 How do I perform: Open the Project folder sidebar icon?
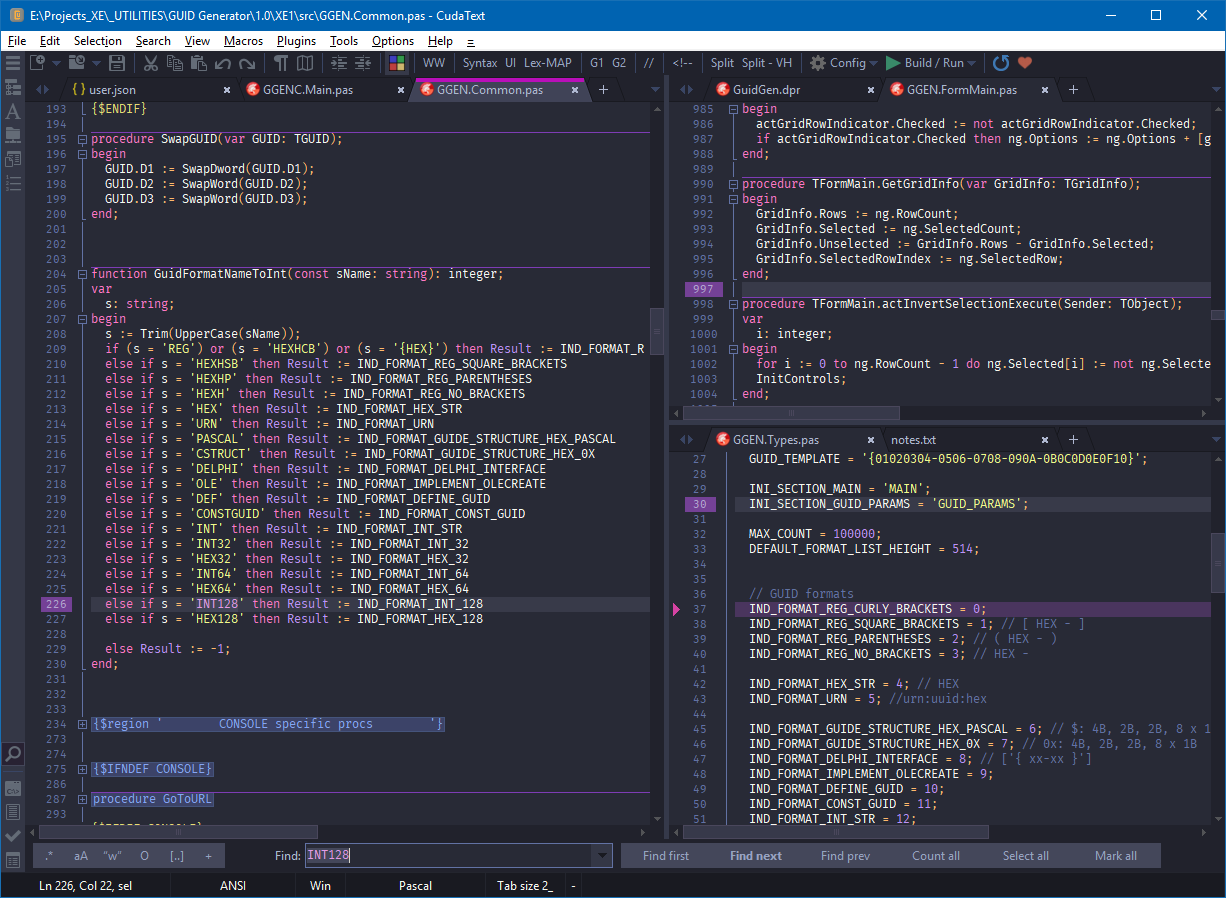[x=13, y=134]
